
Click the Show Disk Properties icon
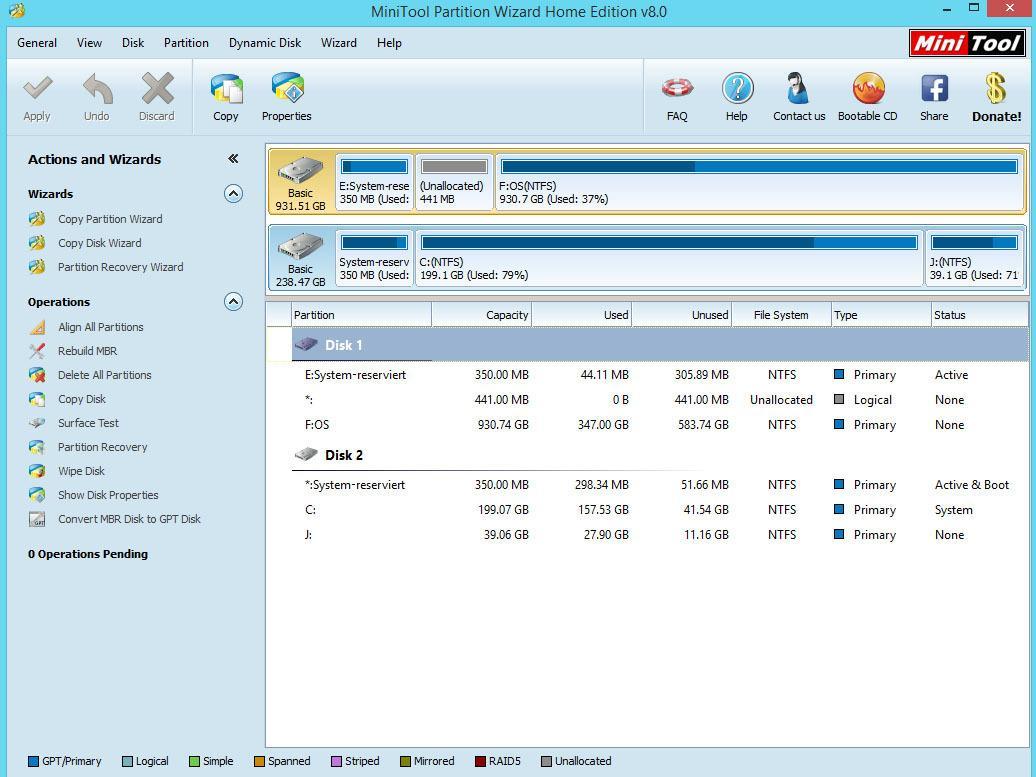tap(37, 495)
